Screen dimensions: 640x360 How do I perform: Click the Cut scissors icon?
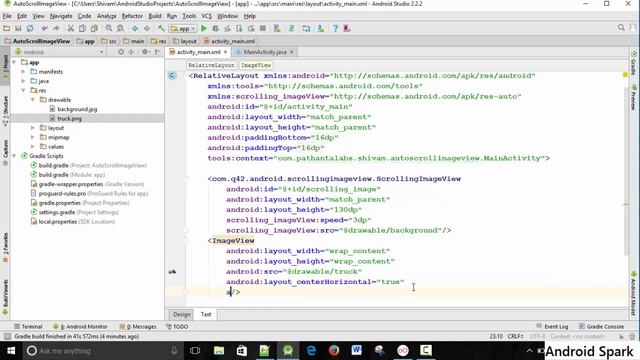coord(71,29)
